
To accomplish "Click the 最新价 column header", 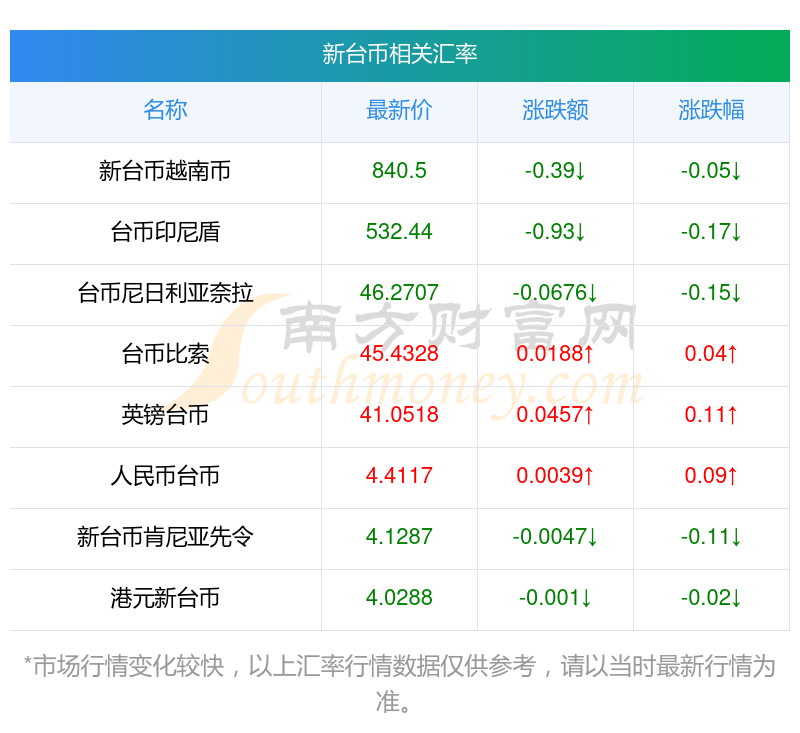I will (x=399, y=110).
